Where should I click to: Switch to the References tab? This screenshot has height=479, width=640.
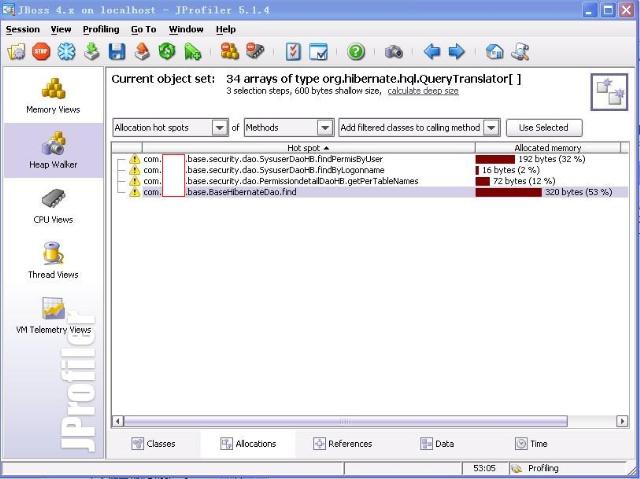(342, 444)
